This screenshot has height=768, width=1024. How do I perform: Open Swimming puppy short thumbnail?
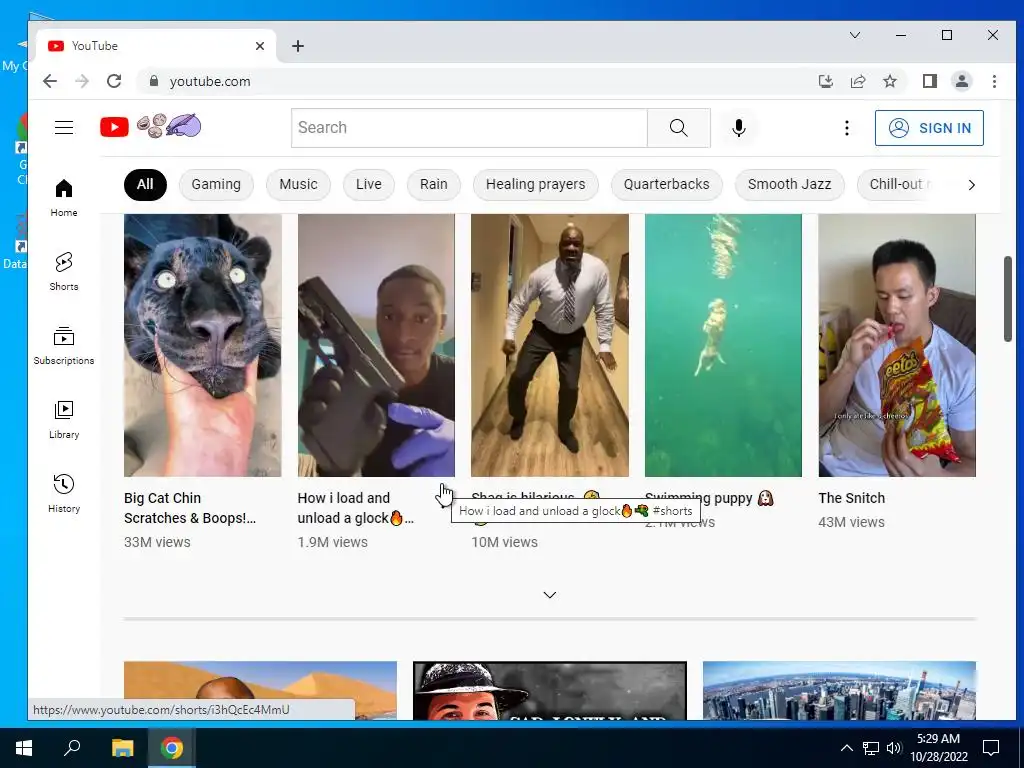[723, 345]
